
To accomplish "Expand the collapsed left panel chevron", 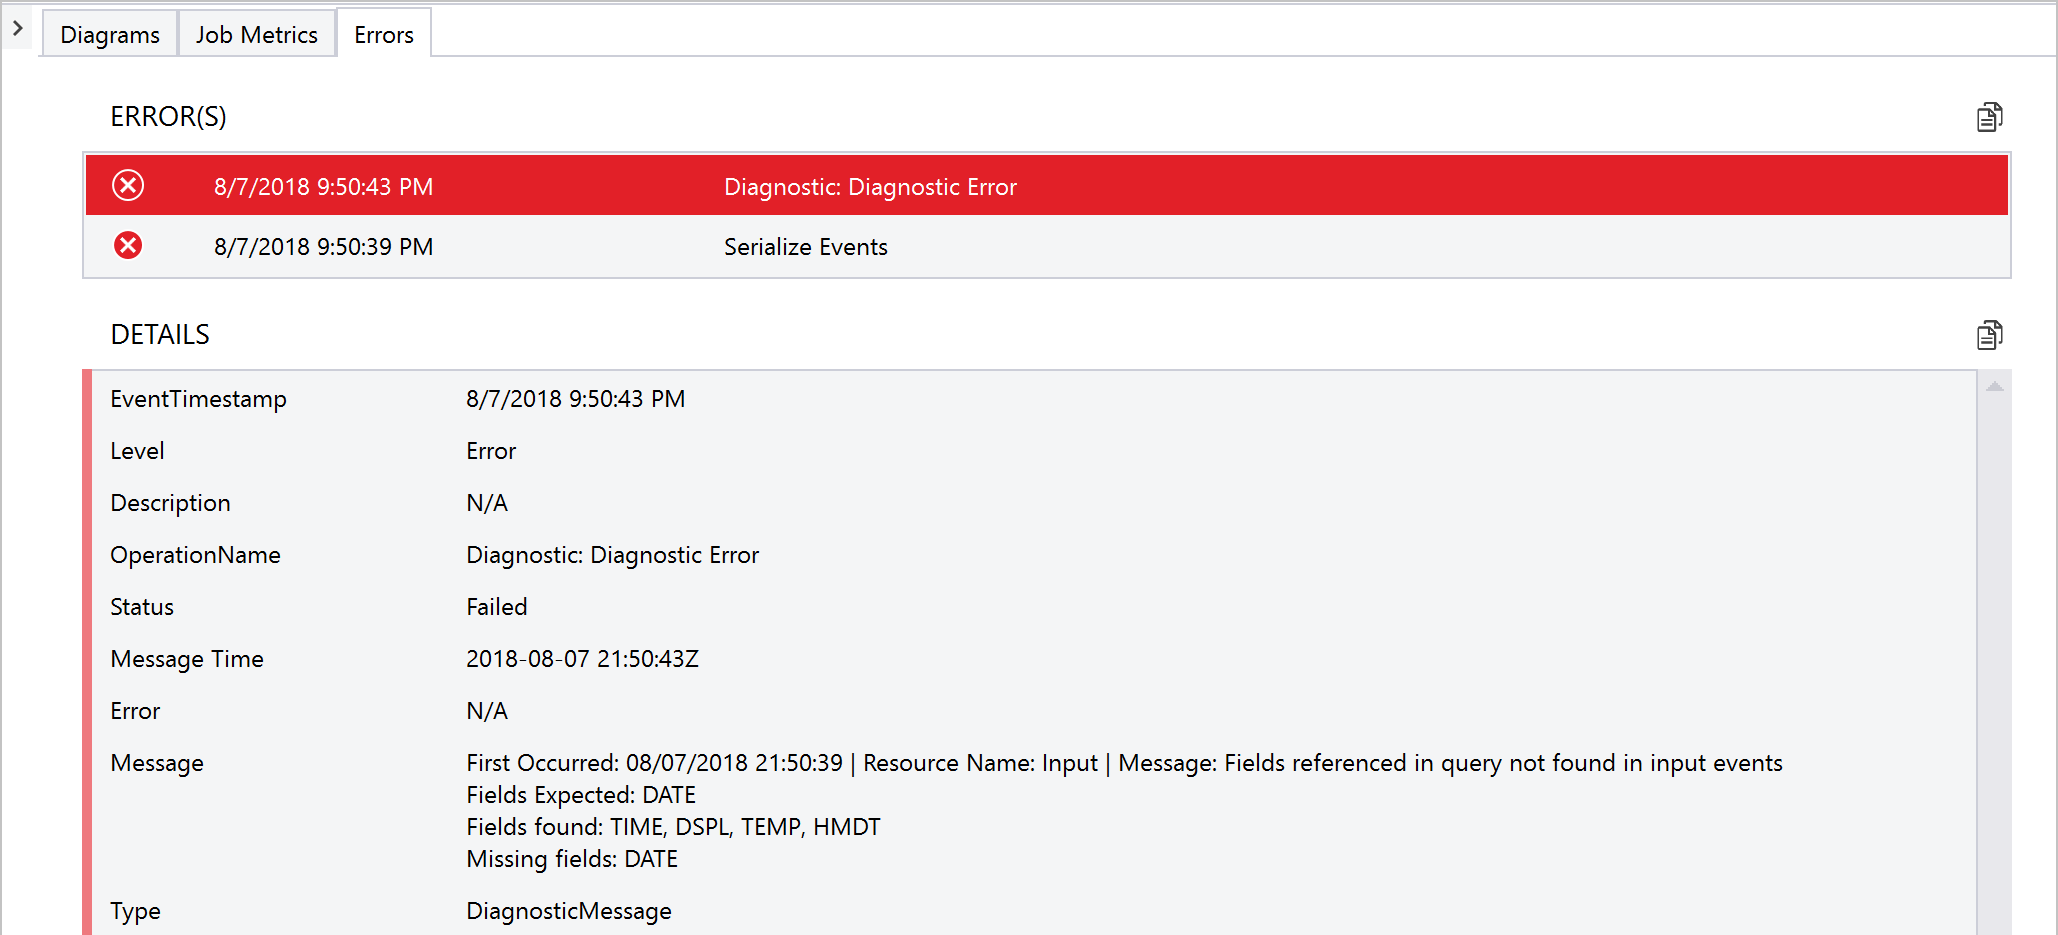I will click(16, 29).
